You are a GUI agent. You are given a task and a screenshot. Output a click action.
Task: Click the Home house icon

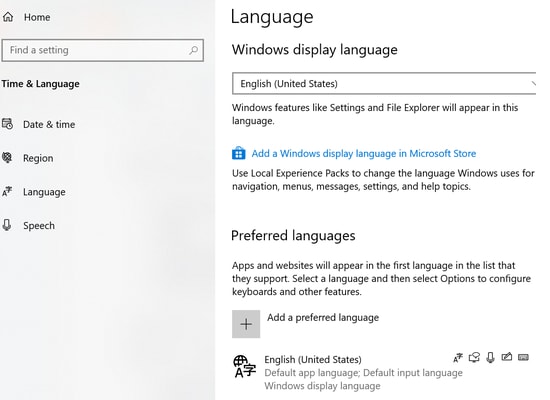click(x=8, y=17)
